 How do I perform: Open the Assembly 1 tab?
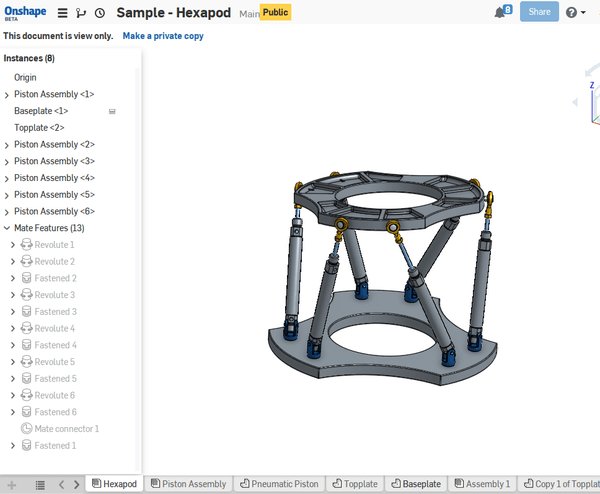[x=482, y=484]
